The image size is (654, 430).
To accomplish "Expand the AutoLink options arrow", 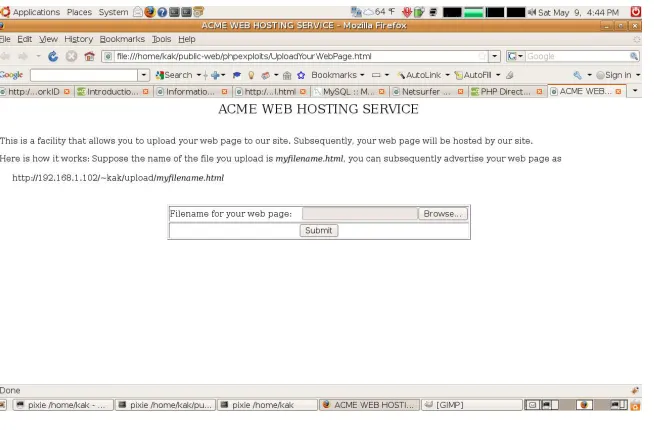I will (448, 75).
